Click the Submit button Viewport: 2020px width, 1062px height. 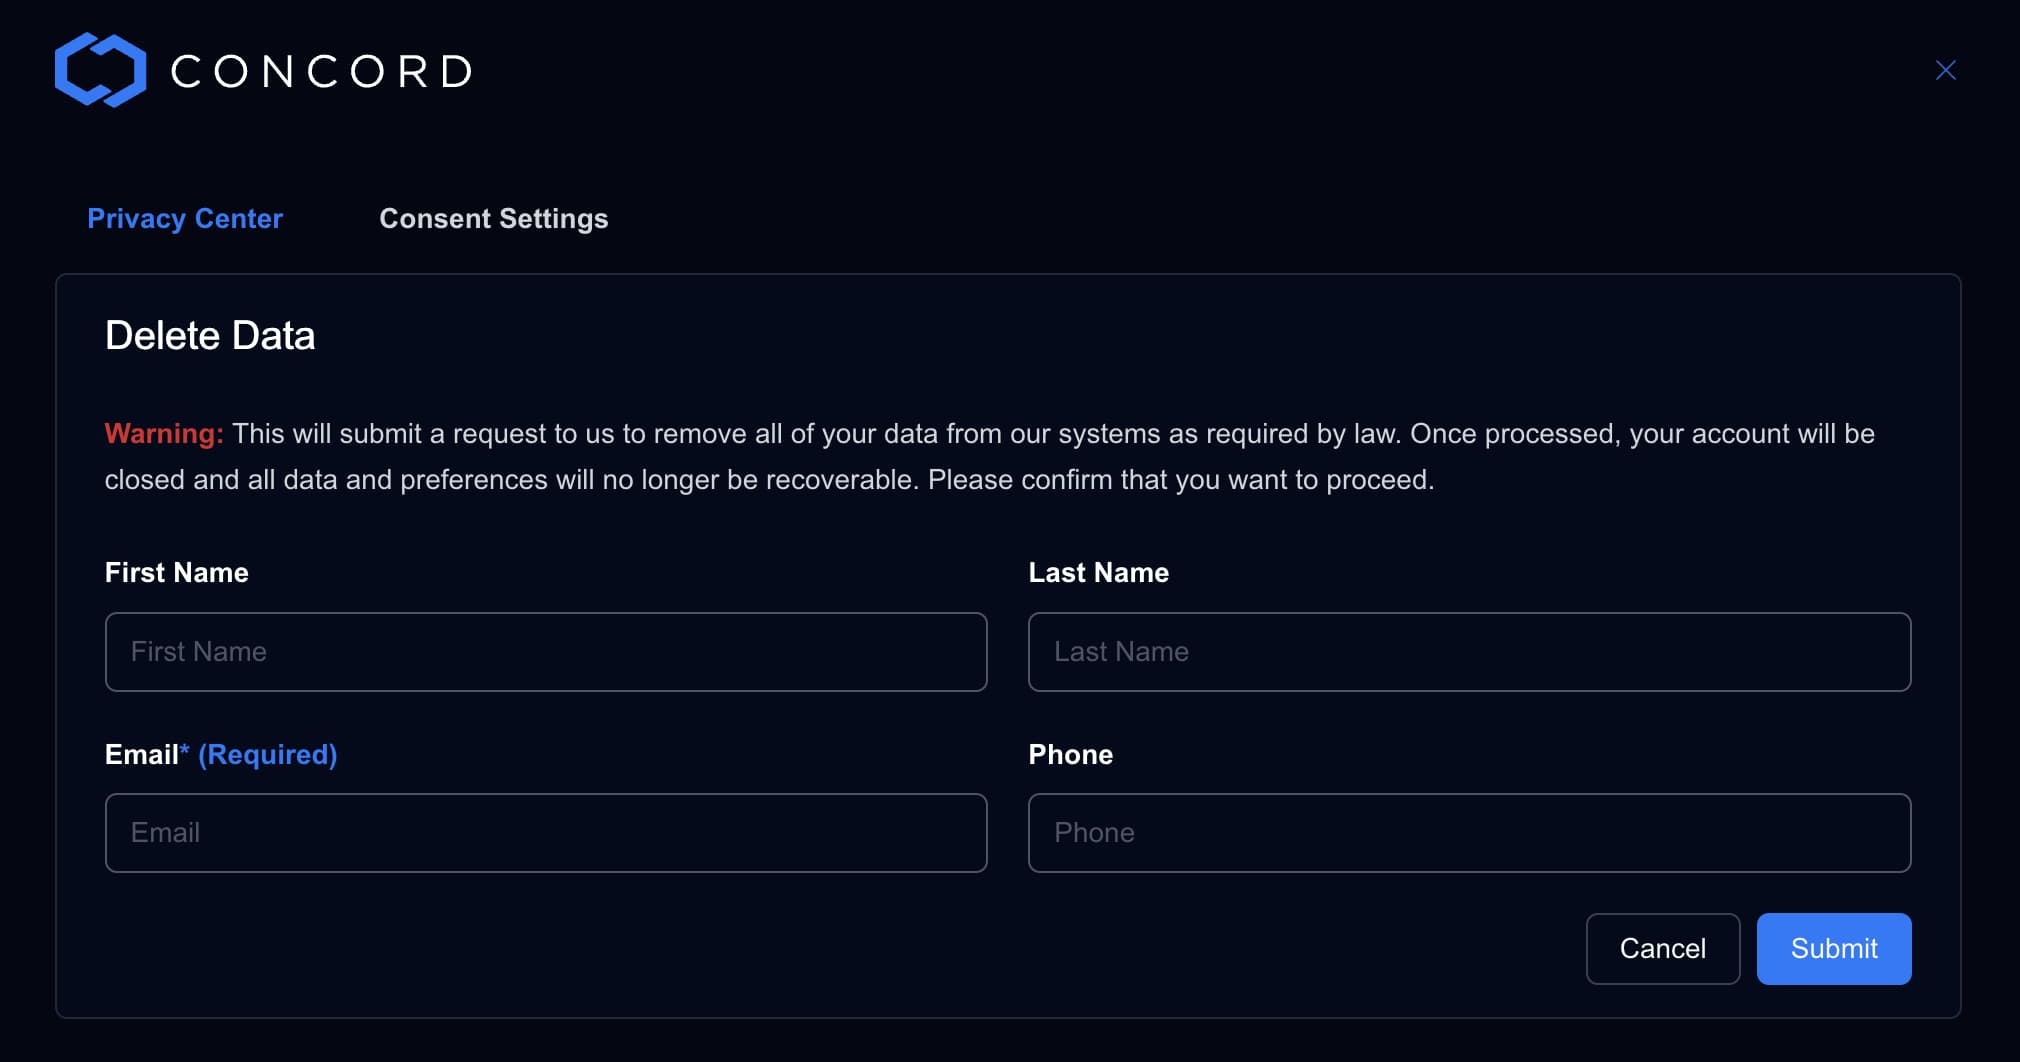pos(1833,948)
